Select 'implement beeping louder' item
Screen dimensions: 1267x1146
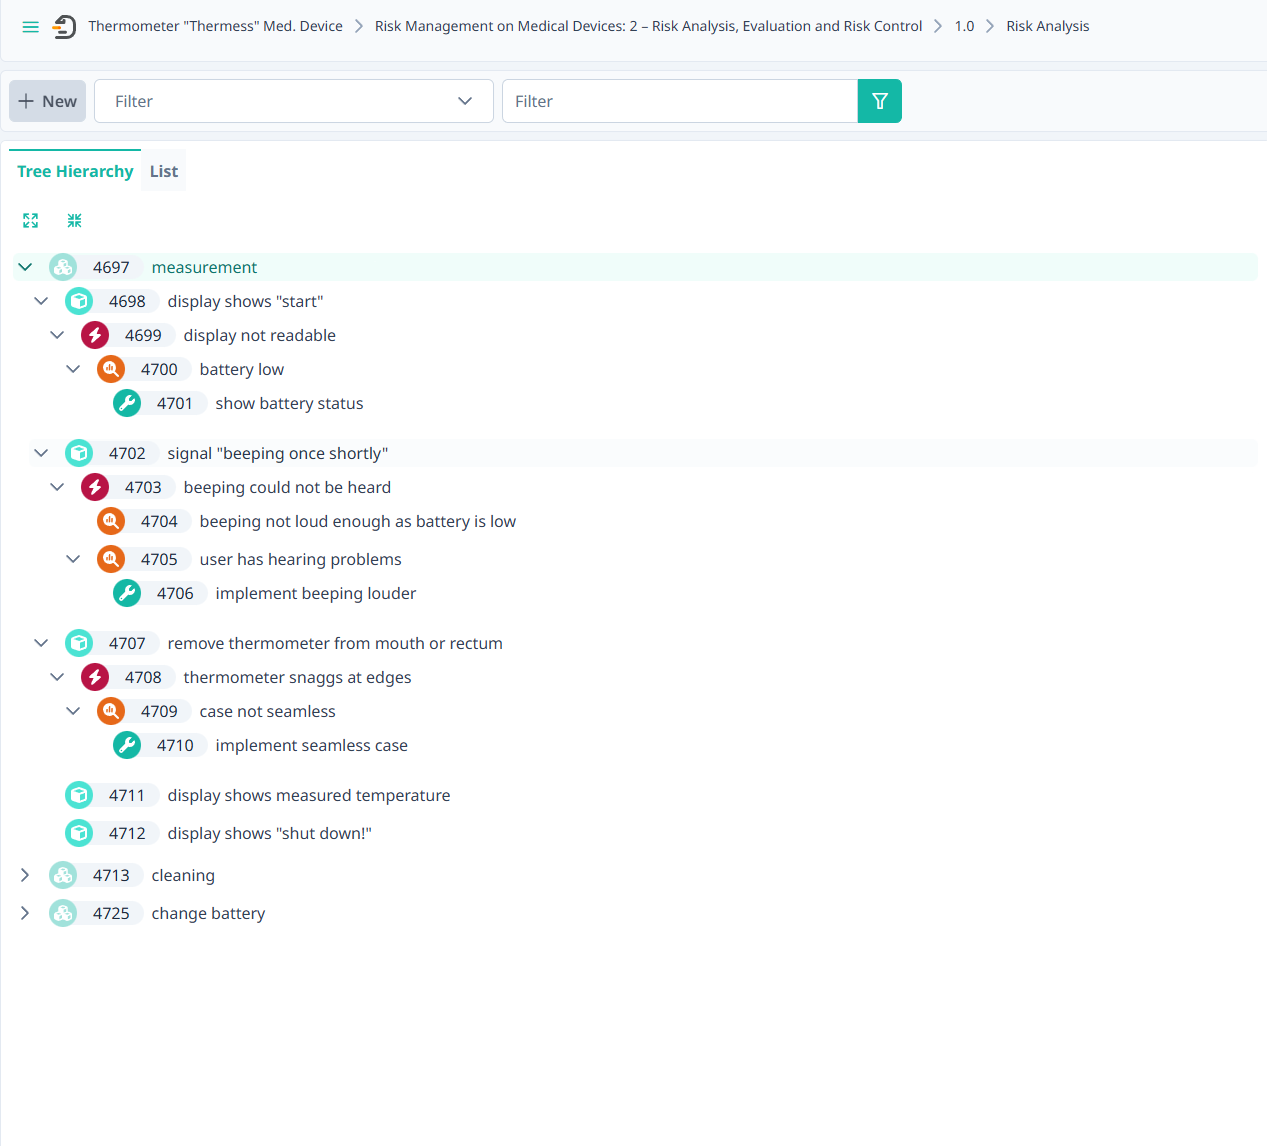(315, 593)
